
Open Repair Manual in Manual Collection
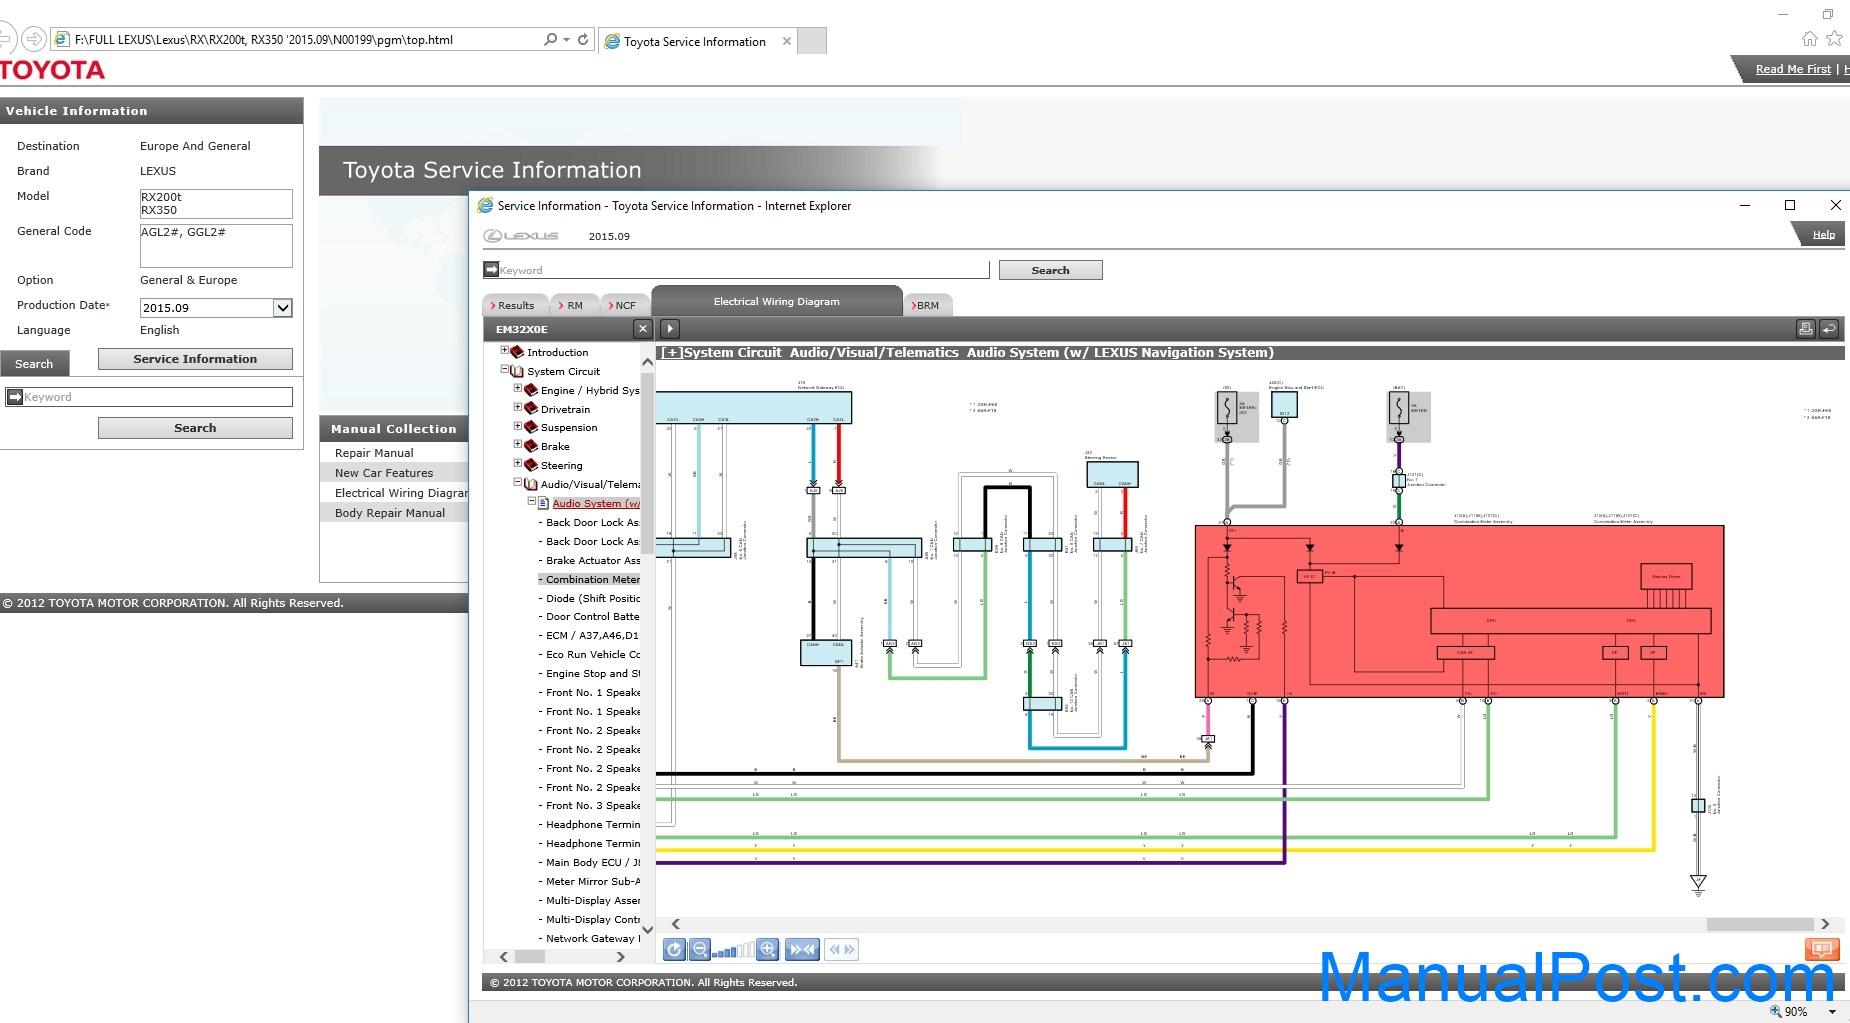click(374, 453)
